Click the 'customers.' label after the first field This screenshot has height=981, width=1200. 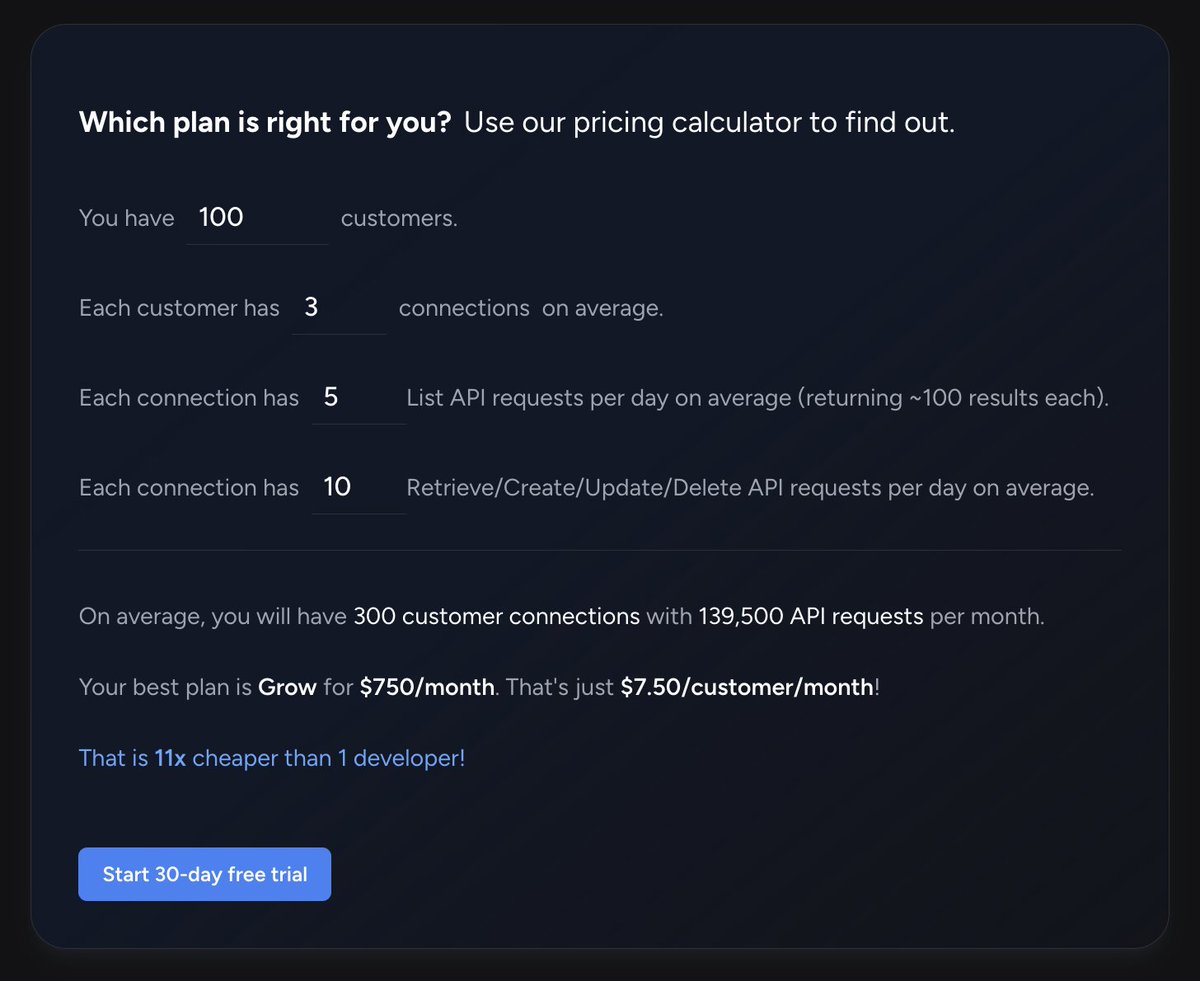pos(399,218)
